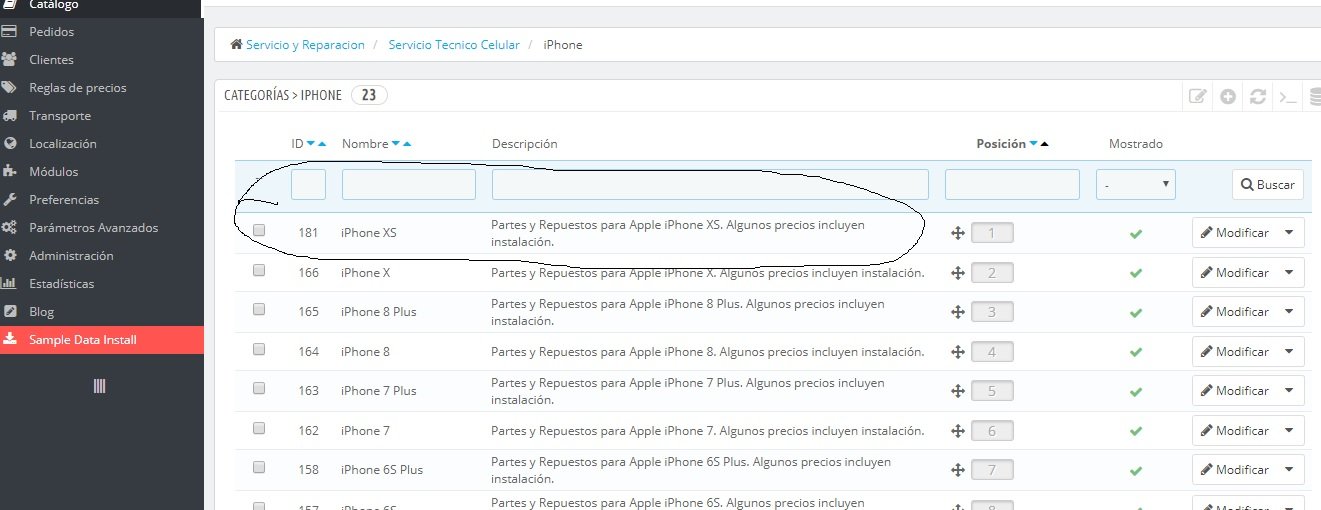
Task: Click Modificar for iPhone 8 Plus
Action: (1234, 312)
